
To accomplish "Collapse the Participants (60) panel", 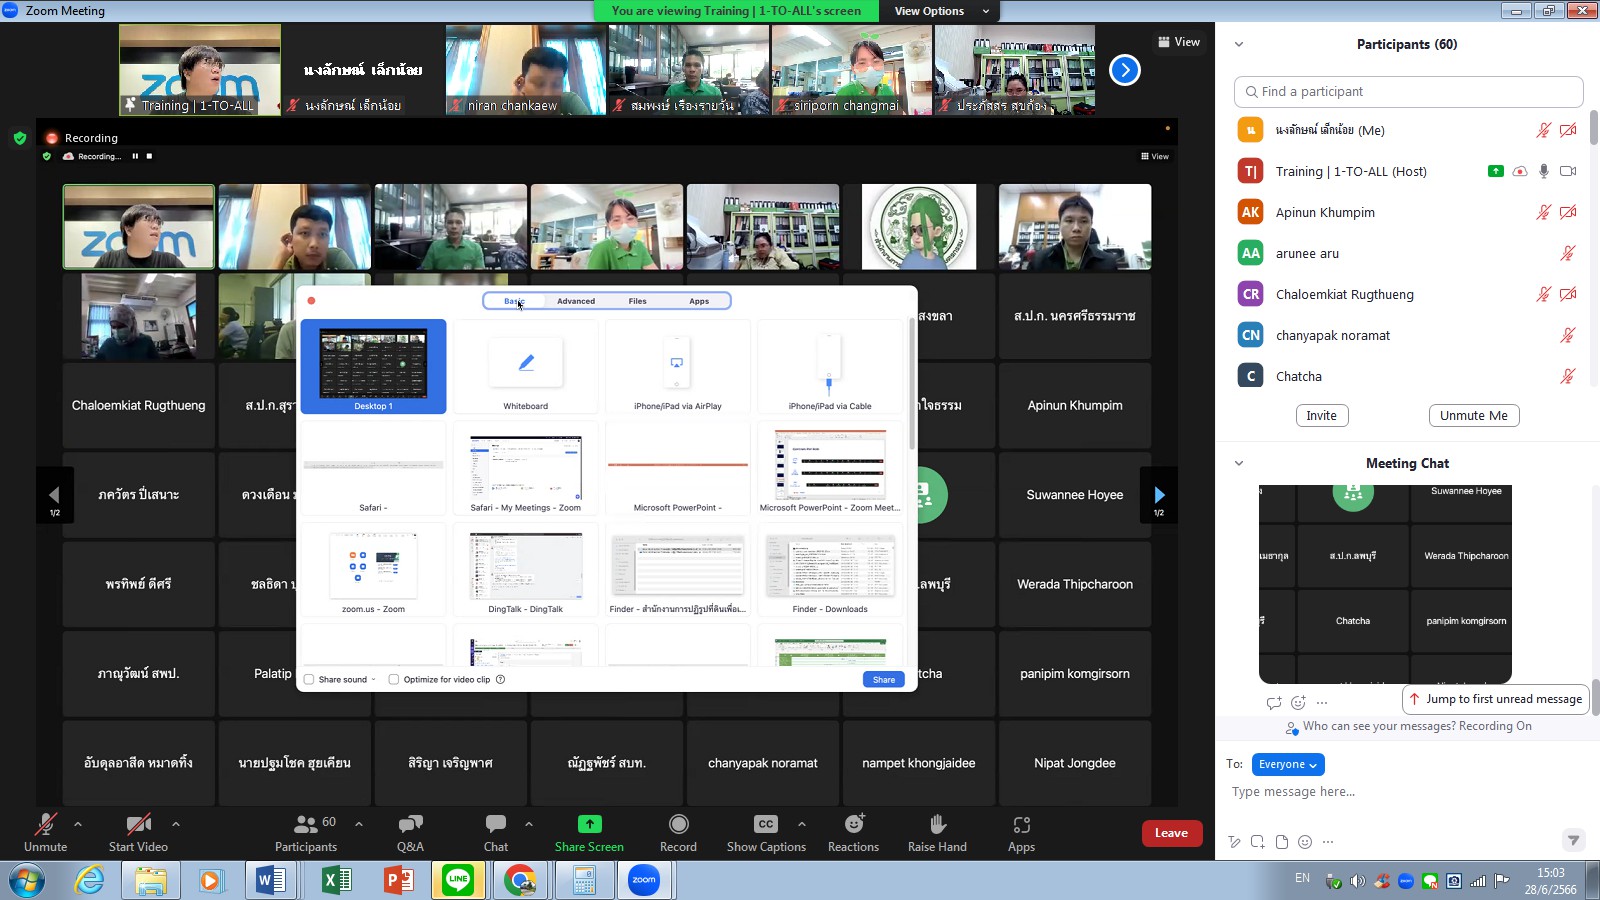I will pyautogui.click(x=1239, y=44).
